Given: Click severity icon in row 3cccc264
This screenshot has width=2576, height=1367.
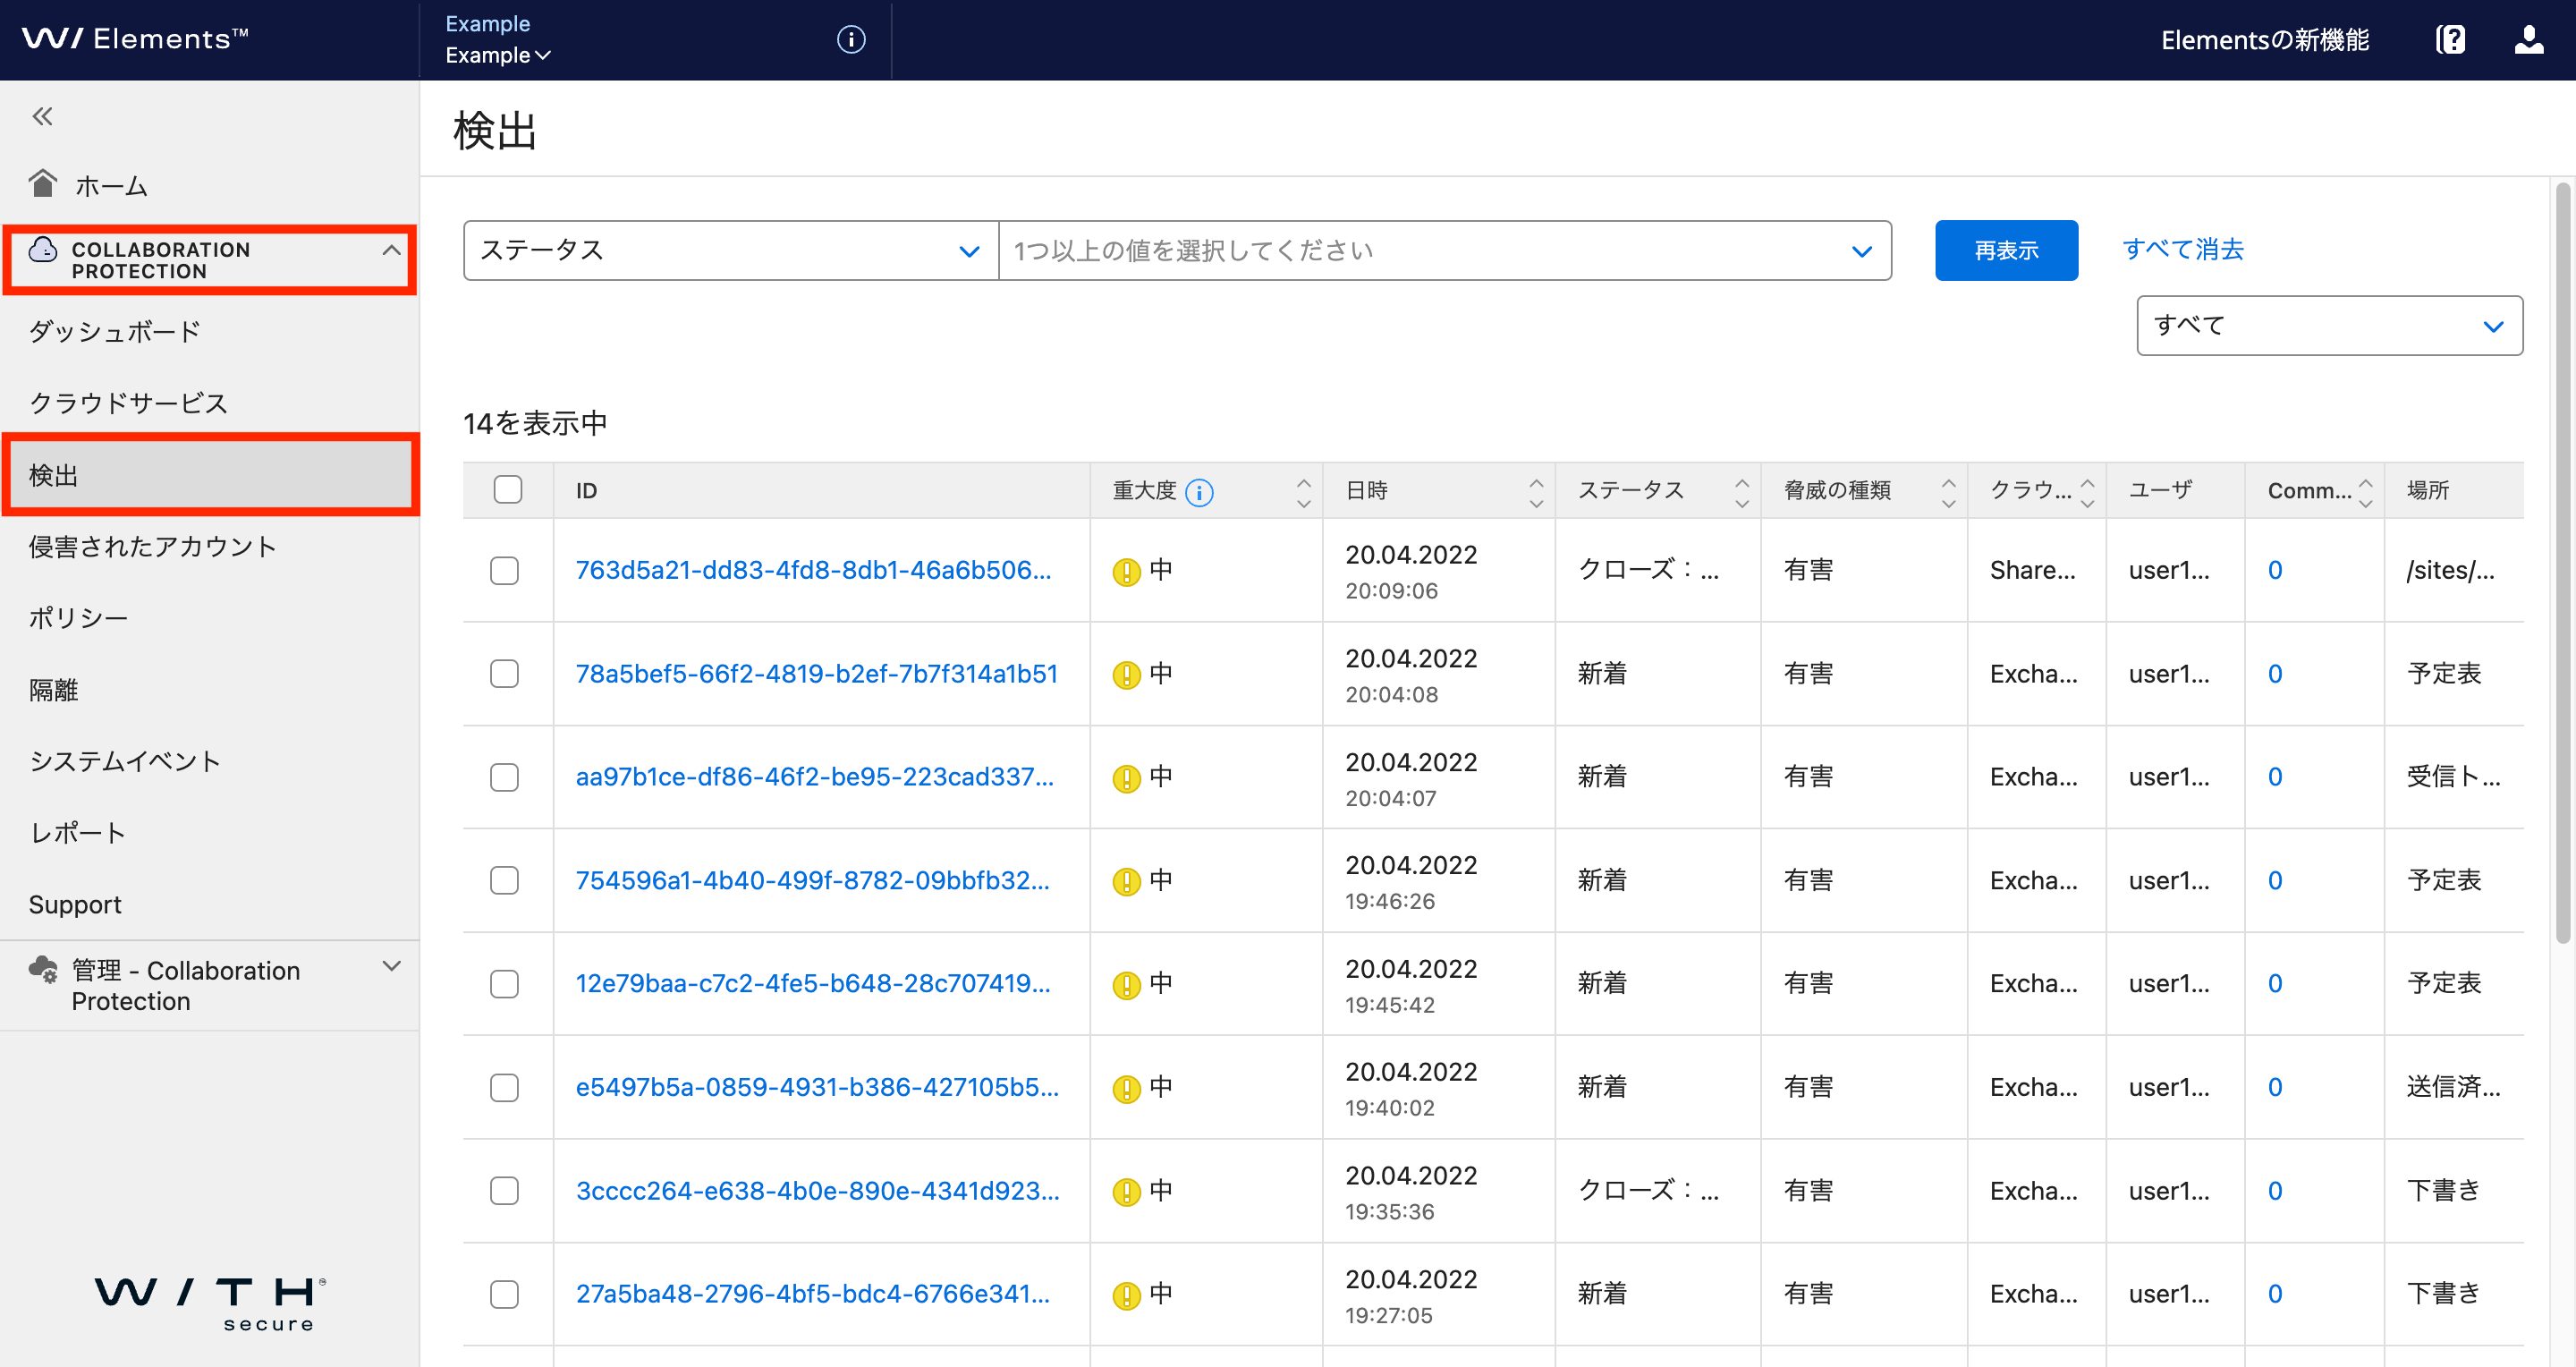Looking at the screenshot, I should coord(1126,1192).
